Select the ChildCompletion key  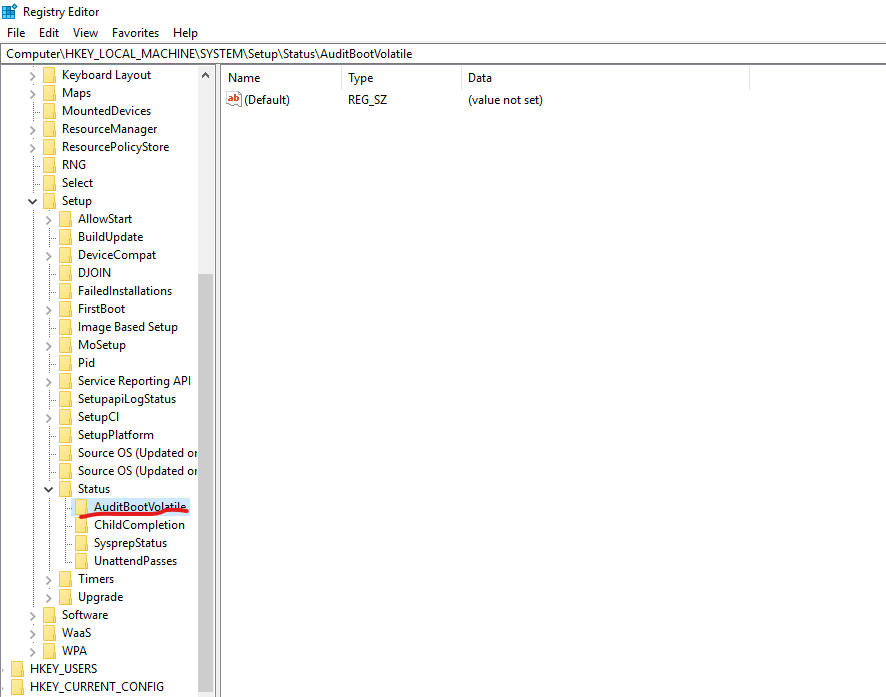[x=139, y=525]
